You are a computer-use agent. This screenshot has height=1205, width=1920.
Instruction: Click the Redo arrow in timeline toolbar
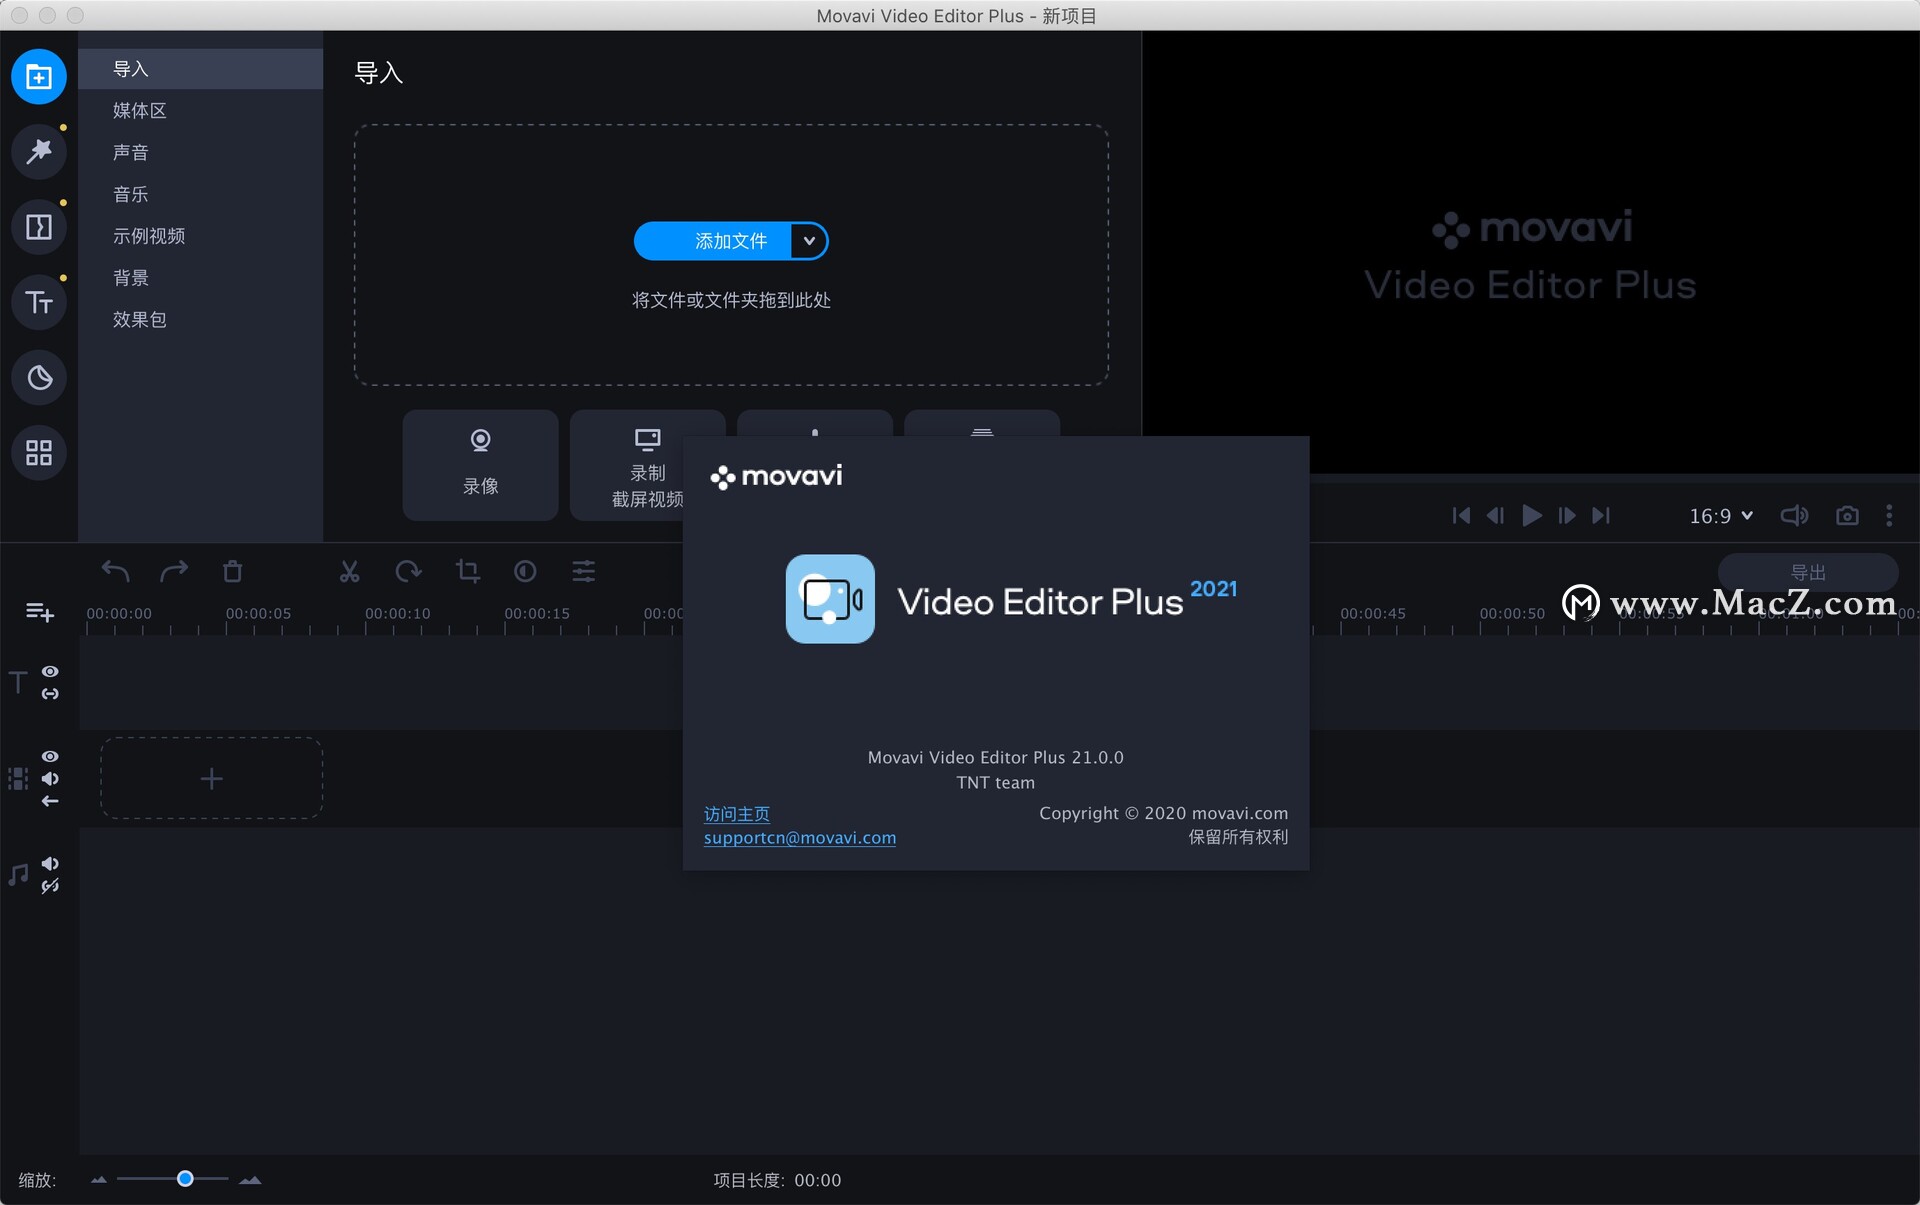click(x=174, y=571)
